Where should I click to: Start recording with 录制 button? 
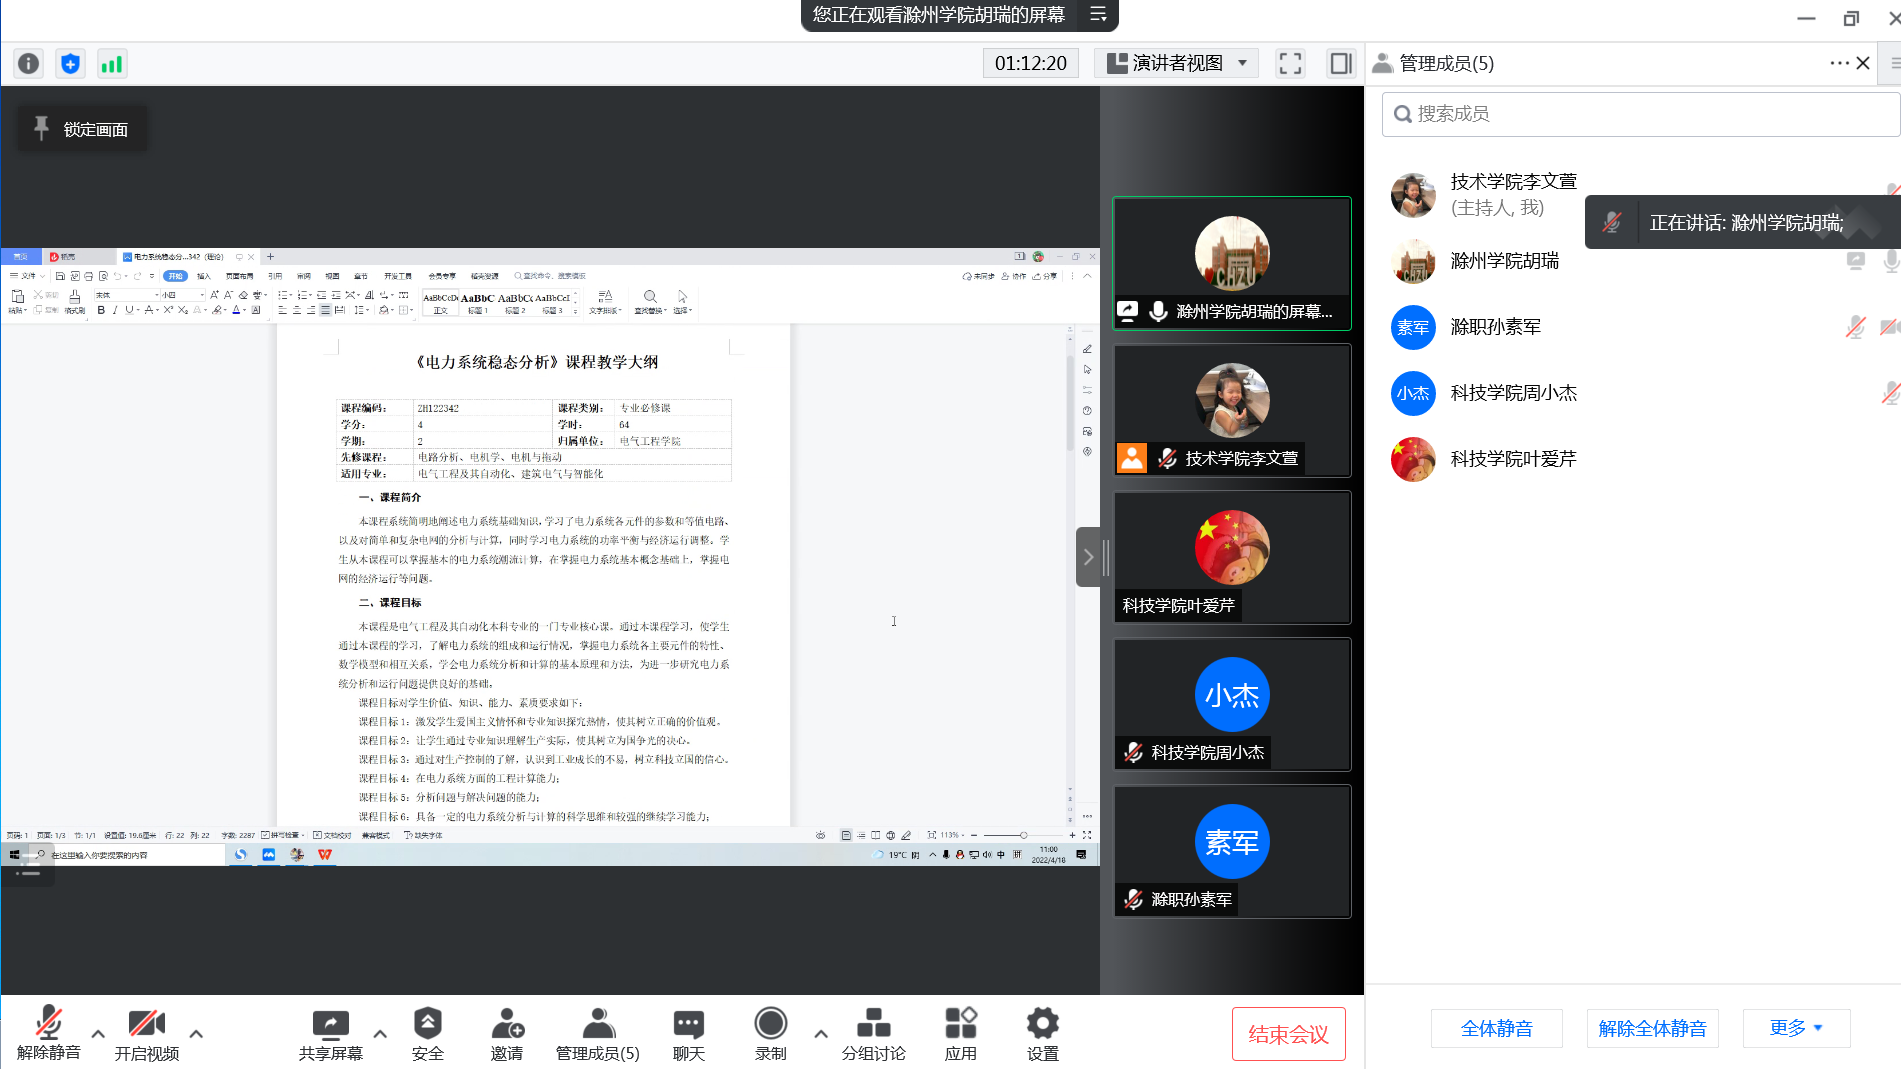(770, 1034)
